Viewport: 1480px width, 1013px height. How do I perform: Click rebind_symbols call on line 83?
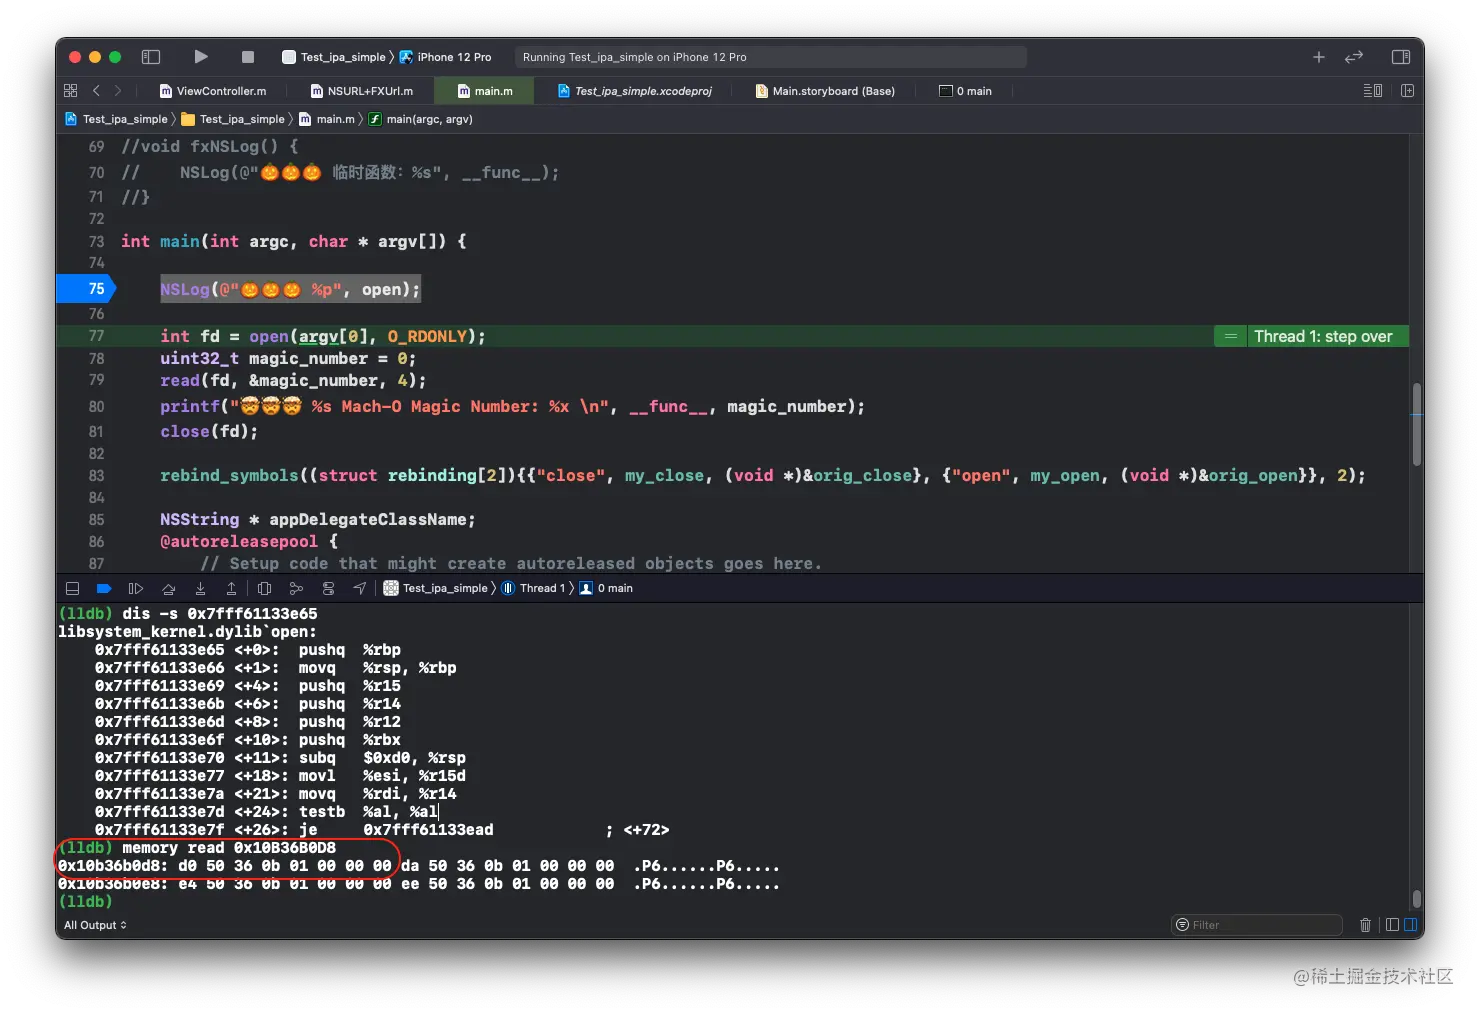[x=229, y=475]
